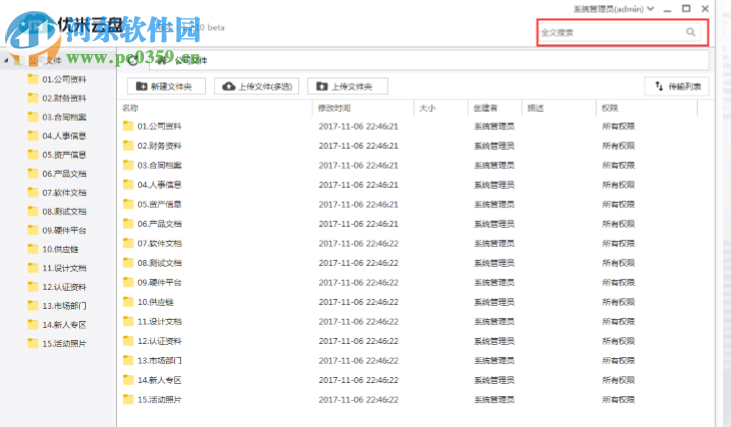The width and height of the screenshot is (731, 427).
Task: Click the 上传文件(多选) upload files button
Action: pyautogui.click(x=256, y=86)
